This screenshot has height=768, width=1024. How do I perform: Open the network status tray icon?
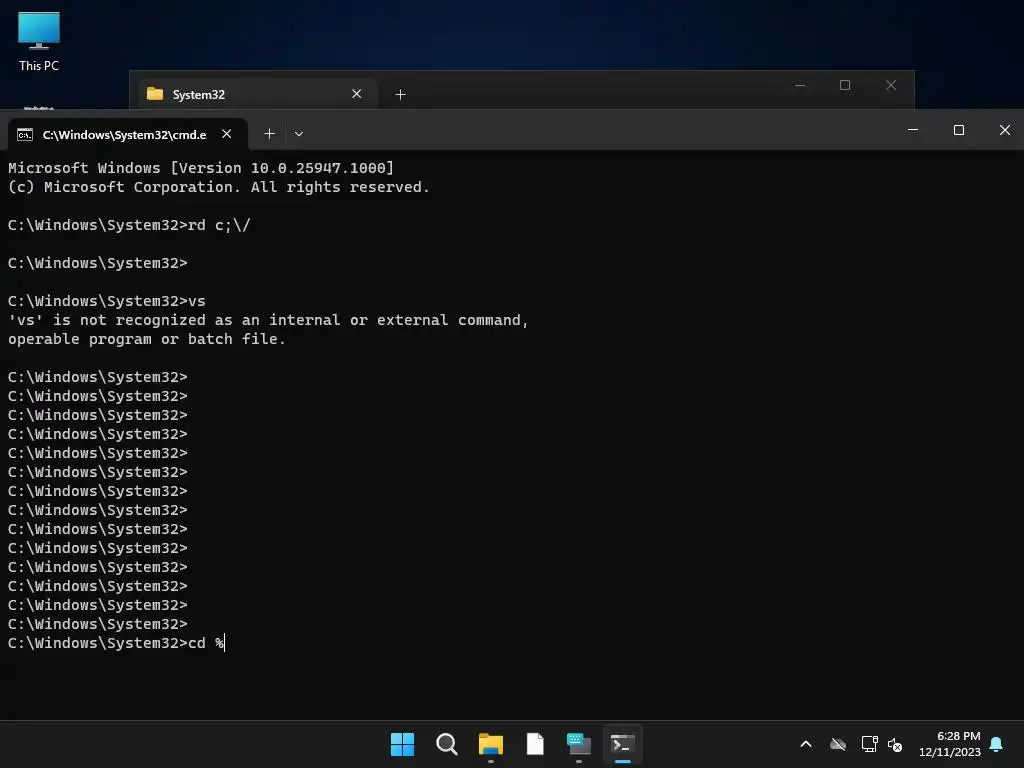pyautogui.click(x=869, y=744)
